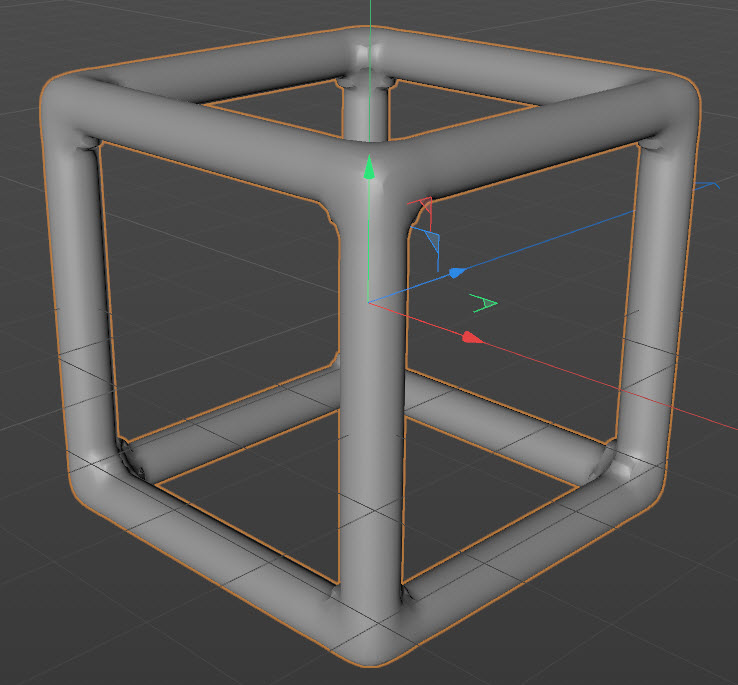Click the green Y-axis arrowhead of the move gizmo
Image resolution: width=738 pixels, height=685 pixels.
point(369,167)
